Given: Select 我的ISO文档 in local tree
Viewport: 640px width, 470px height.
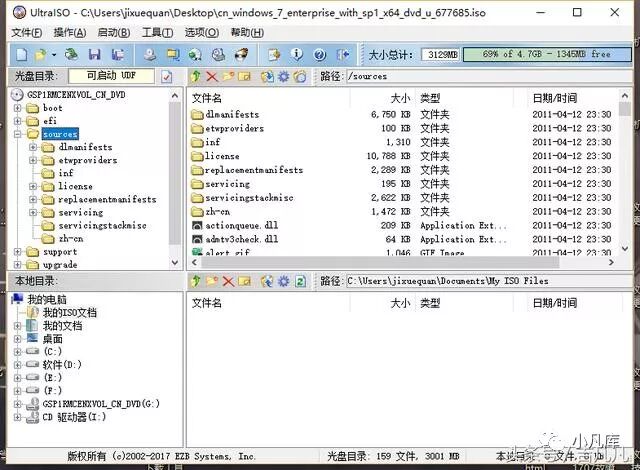Looking at the screenshot, I should coord(70,313).
